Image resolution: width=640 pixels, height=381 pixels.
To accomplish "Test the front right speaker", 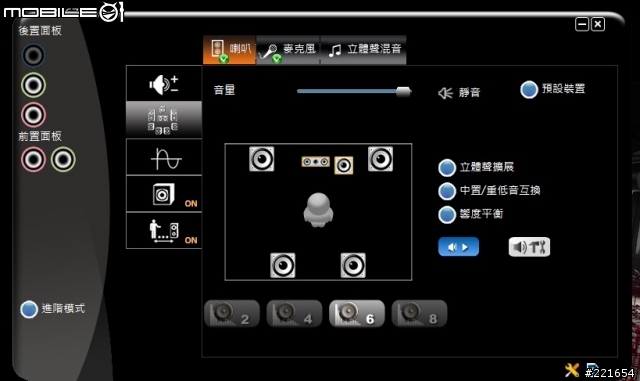I will [380, 159].
